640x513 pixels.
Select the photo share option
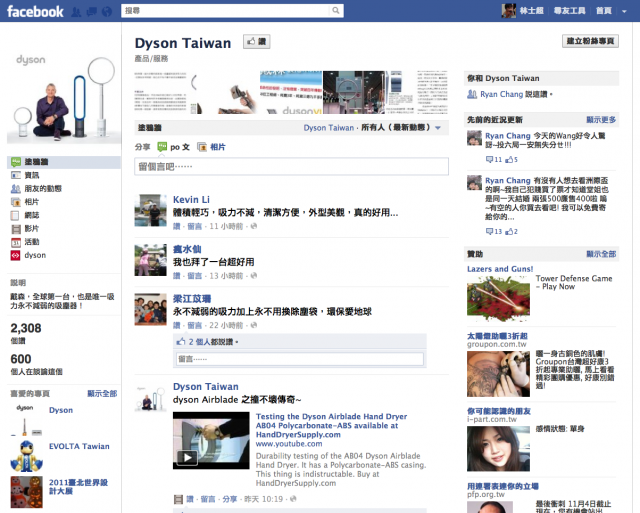coord(211,147)
